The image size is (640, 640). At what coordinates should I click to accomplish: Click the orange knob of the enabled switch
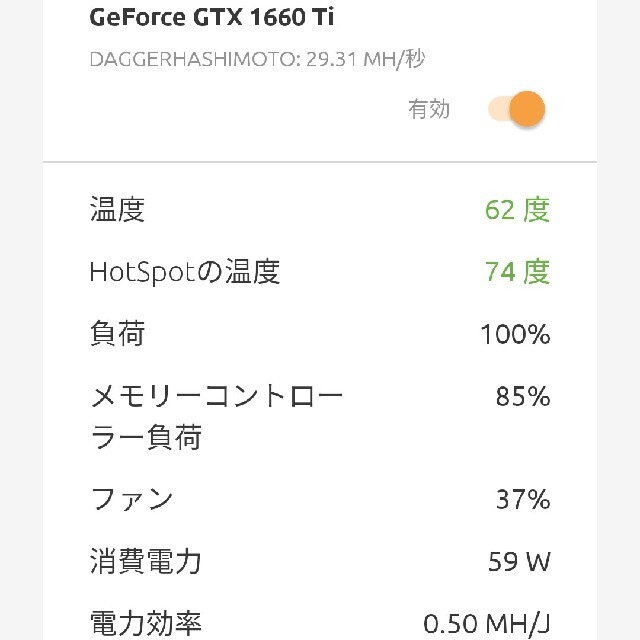pos(527,109)
